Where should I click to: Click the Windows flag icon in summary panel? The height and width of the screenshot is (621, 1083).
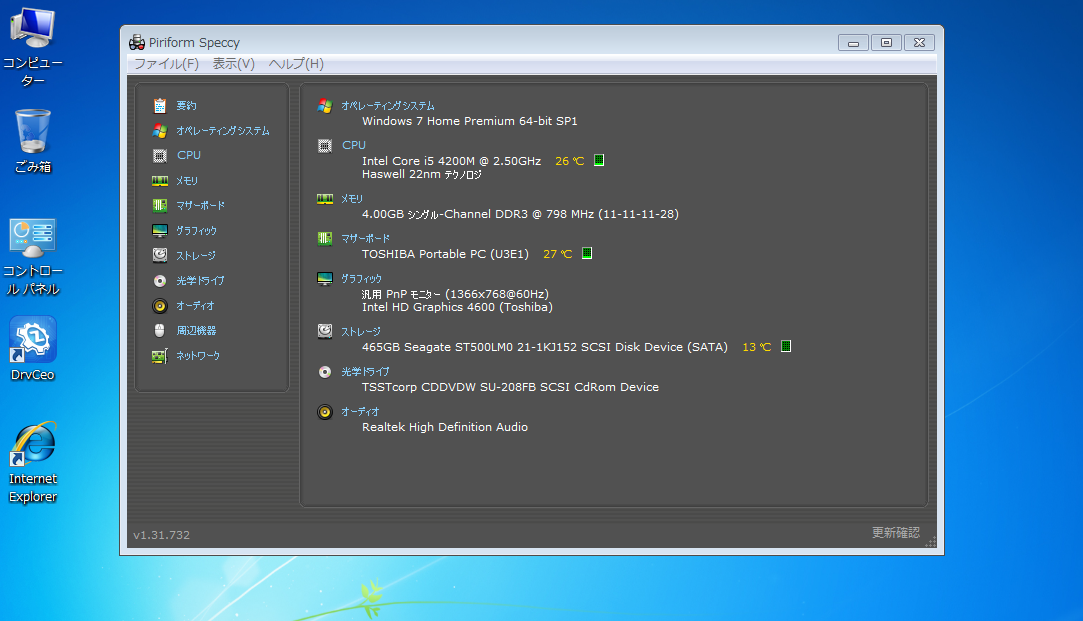coord(325,106)
